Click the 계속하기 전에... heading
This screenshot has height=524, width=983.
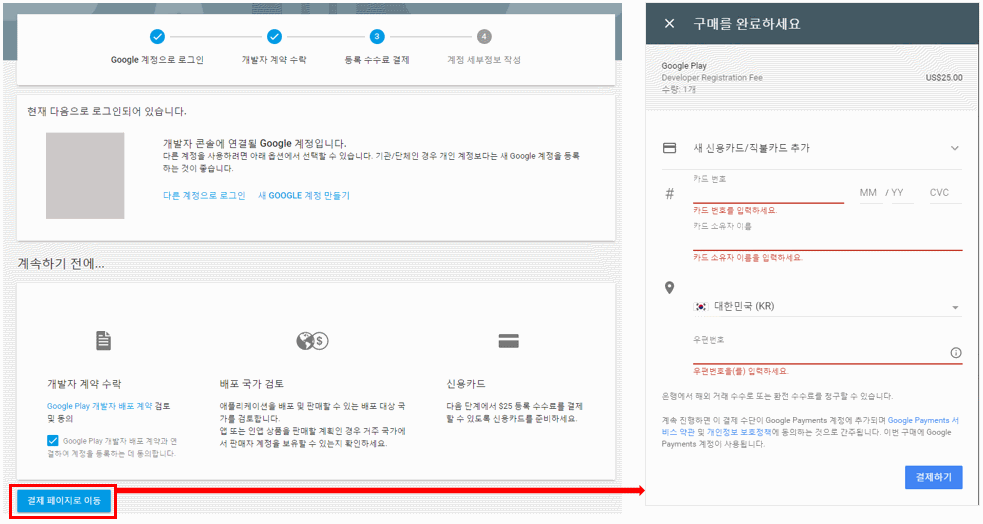61,263
